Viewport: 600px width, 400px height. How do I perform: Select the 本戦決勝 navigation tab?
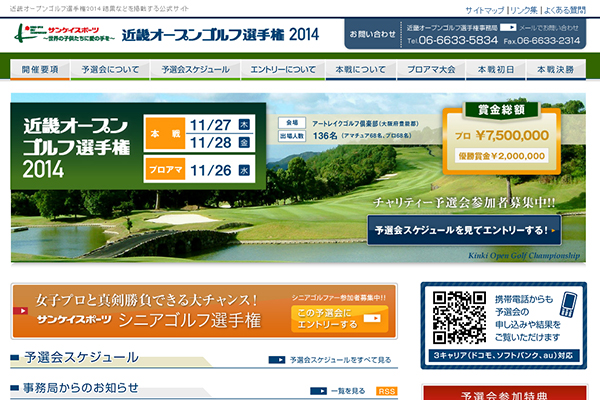556,70
